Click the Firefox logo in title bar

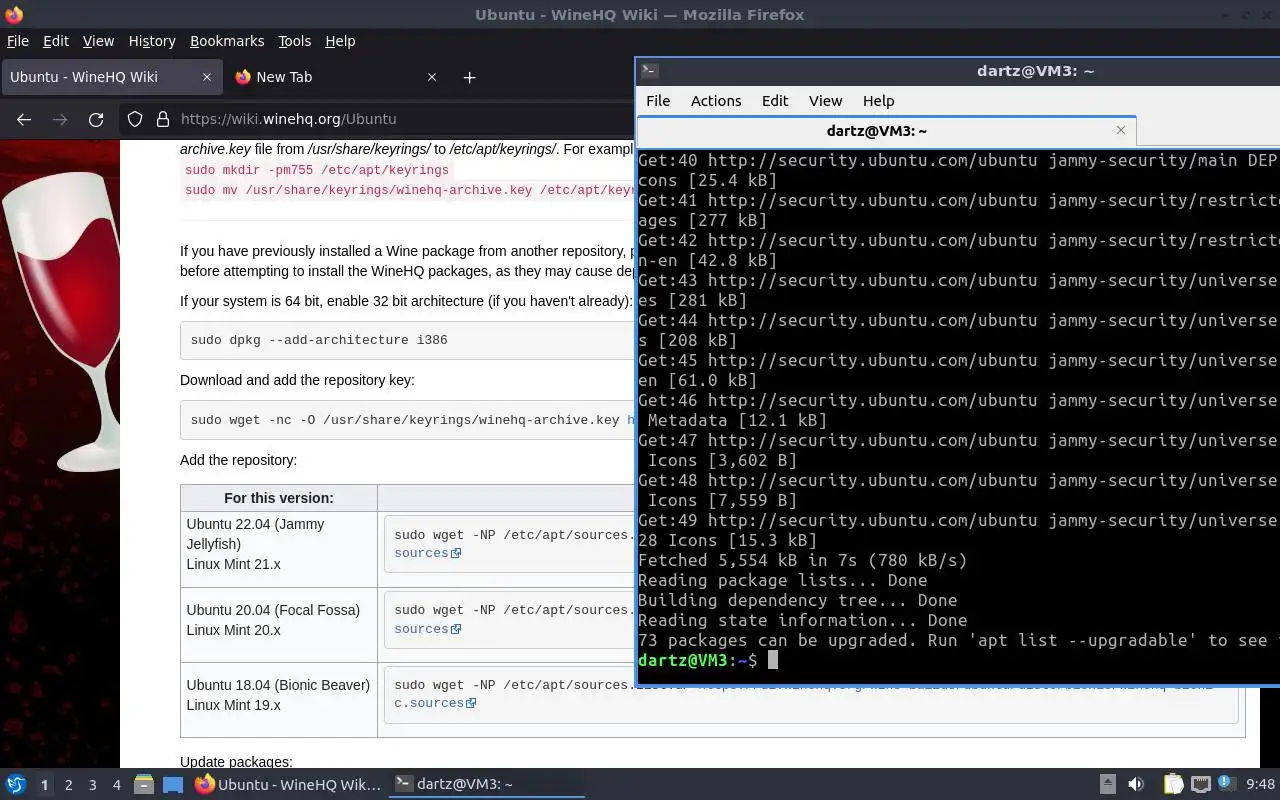[x=13, y=14]
